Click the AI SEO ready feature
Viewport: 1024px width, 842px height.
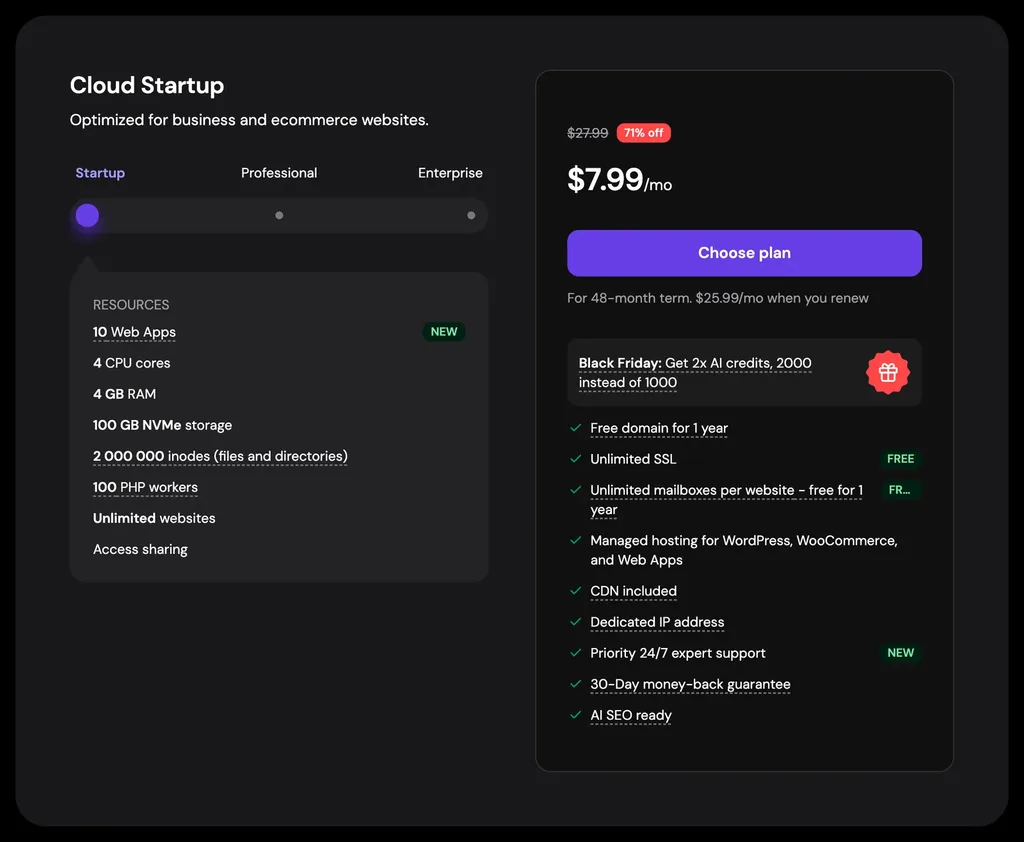[630, 715]
